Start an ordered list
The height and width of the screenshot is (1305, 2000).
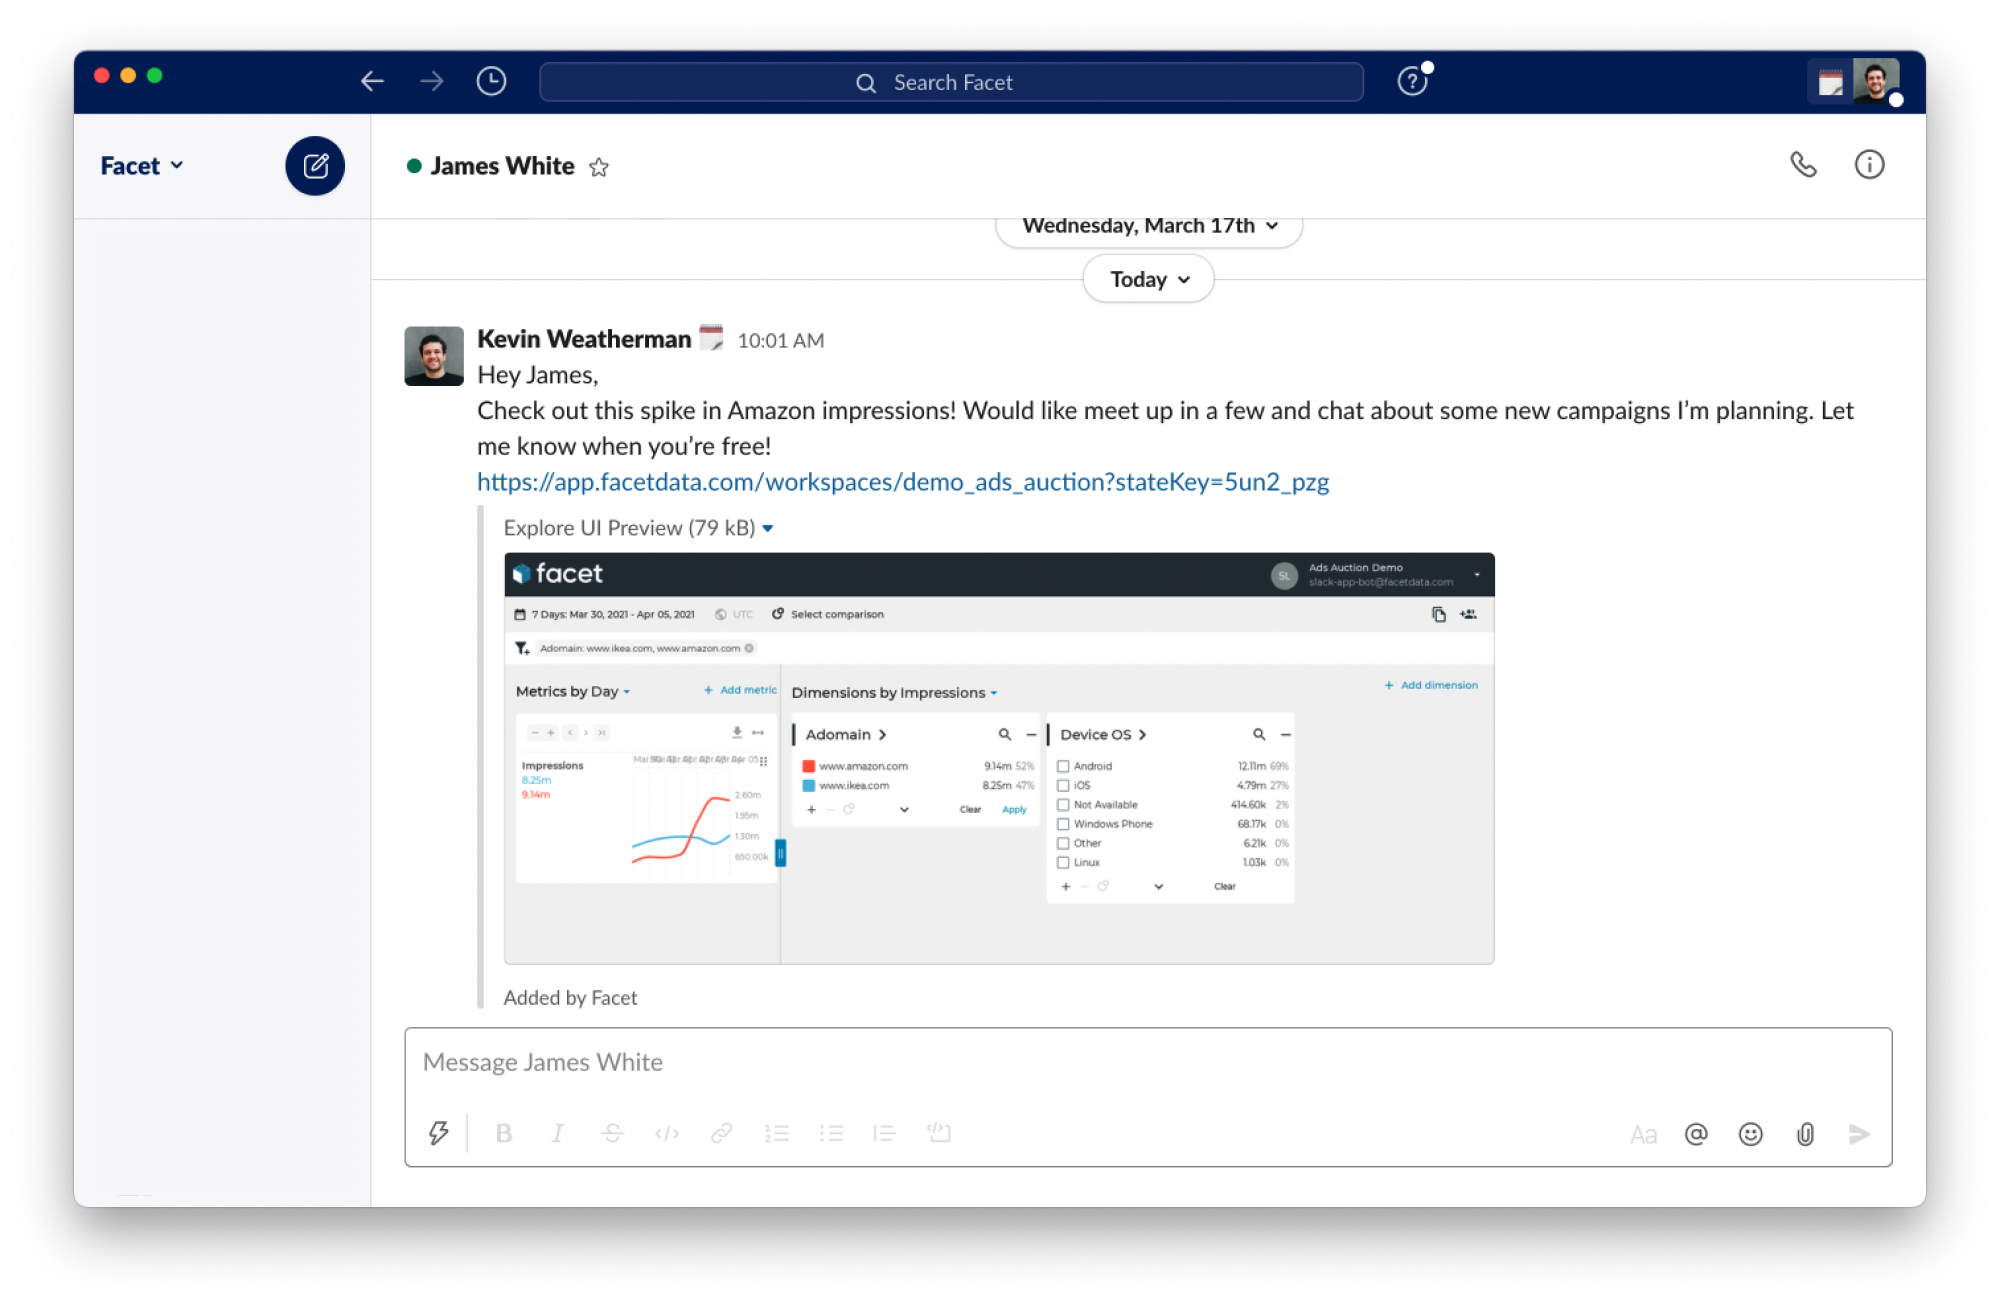tap(777, 1133)
